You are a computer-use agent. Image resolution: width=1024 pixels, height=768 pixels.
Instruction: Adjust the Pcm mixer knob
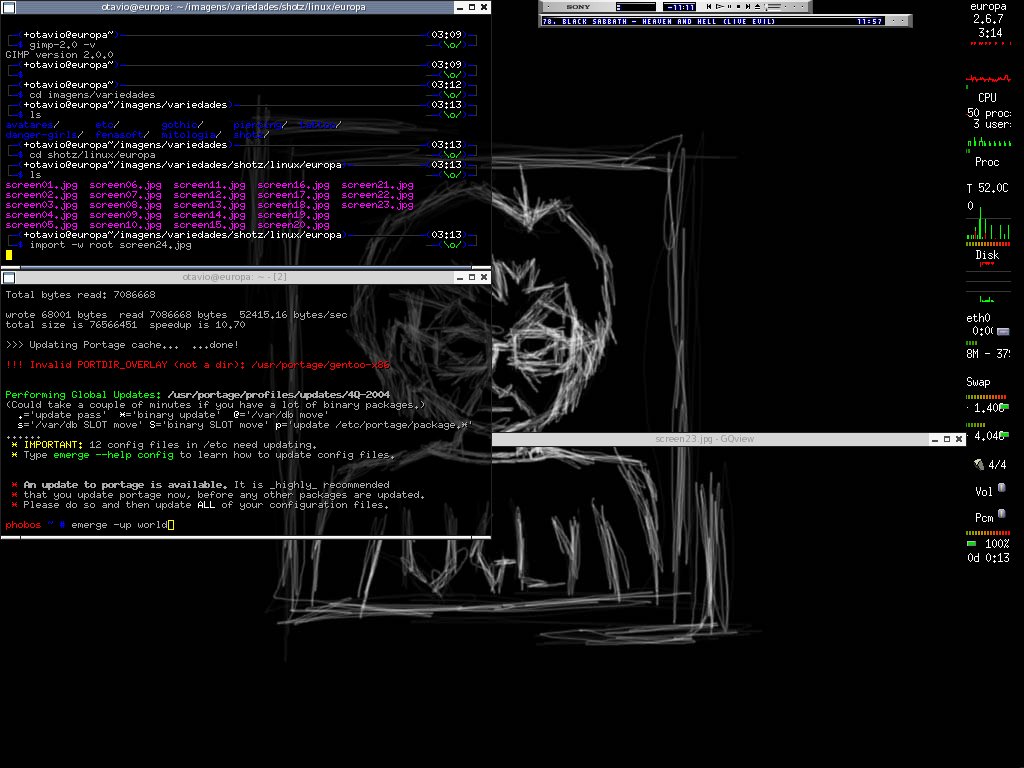[x=1002, y=514]
